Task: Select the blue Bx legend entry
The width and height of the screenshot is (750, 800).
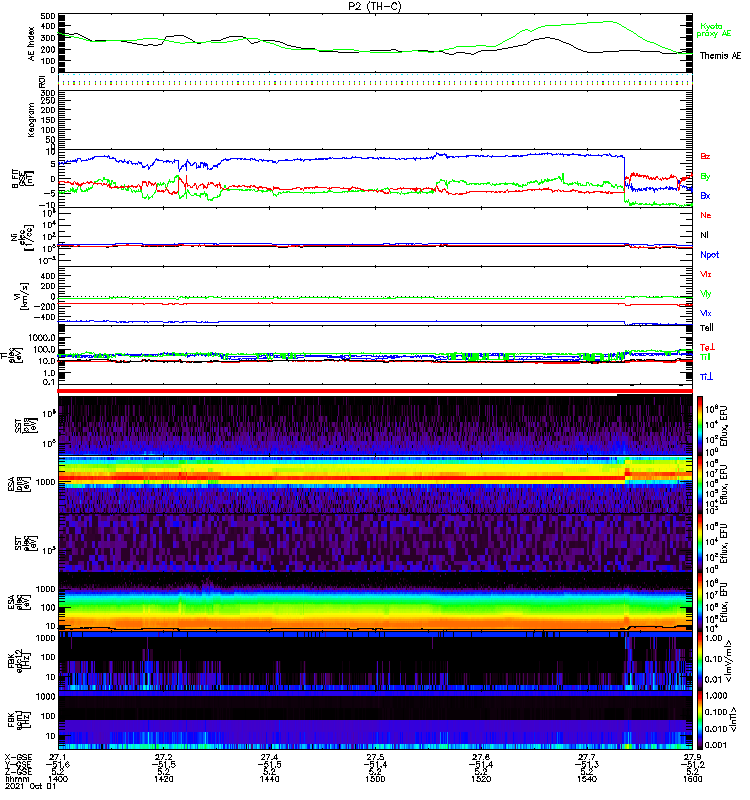Action: click(x=705, y=195)
